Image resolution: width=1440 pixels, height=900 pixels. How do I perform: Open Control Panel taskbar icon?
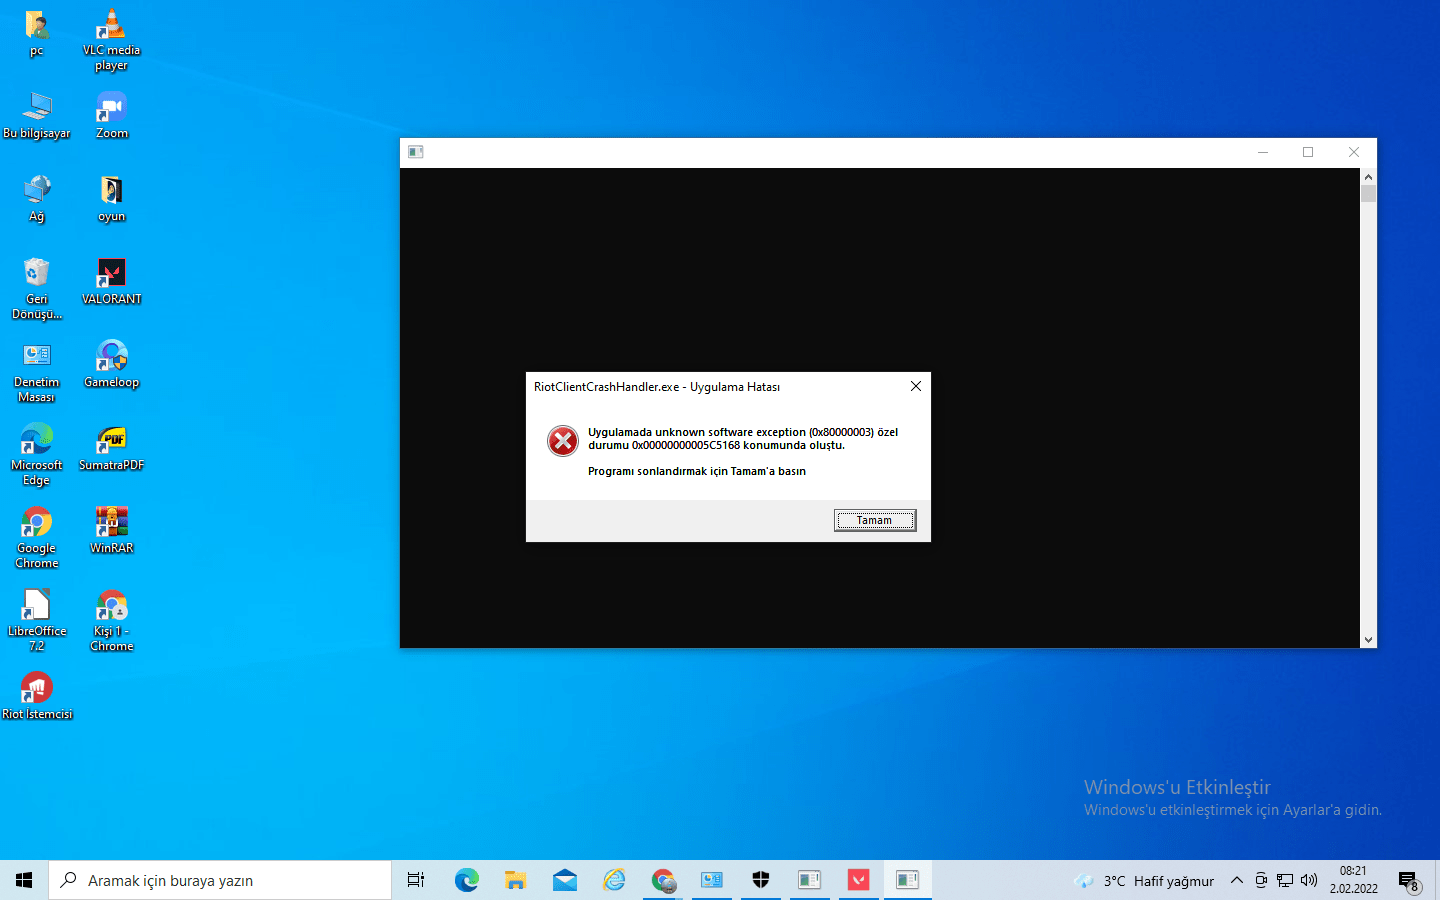tap(712, 880)
